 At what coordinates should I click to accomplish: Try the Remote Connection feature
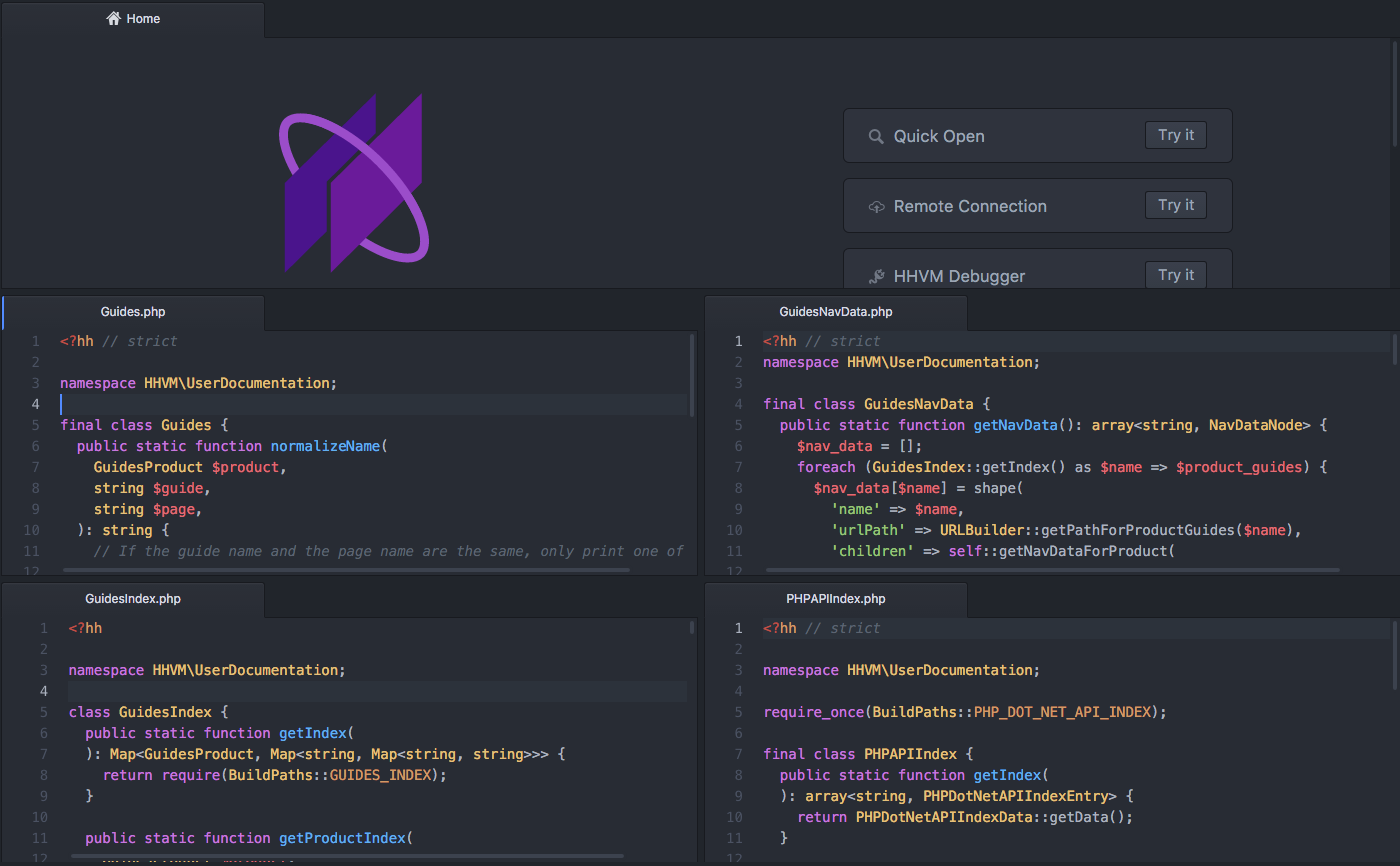(x=1176, y=205)
